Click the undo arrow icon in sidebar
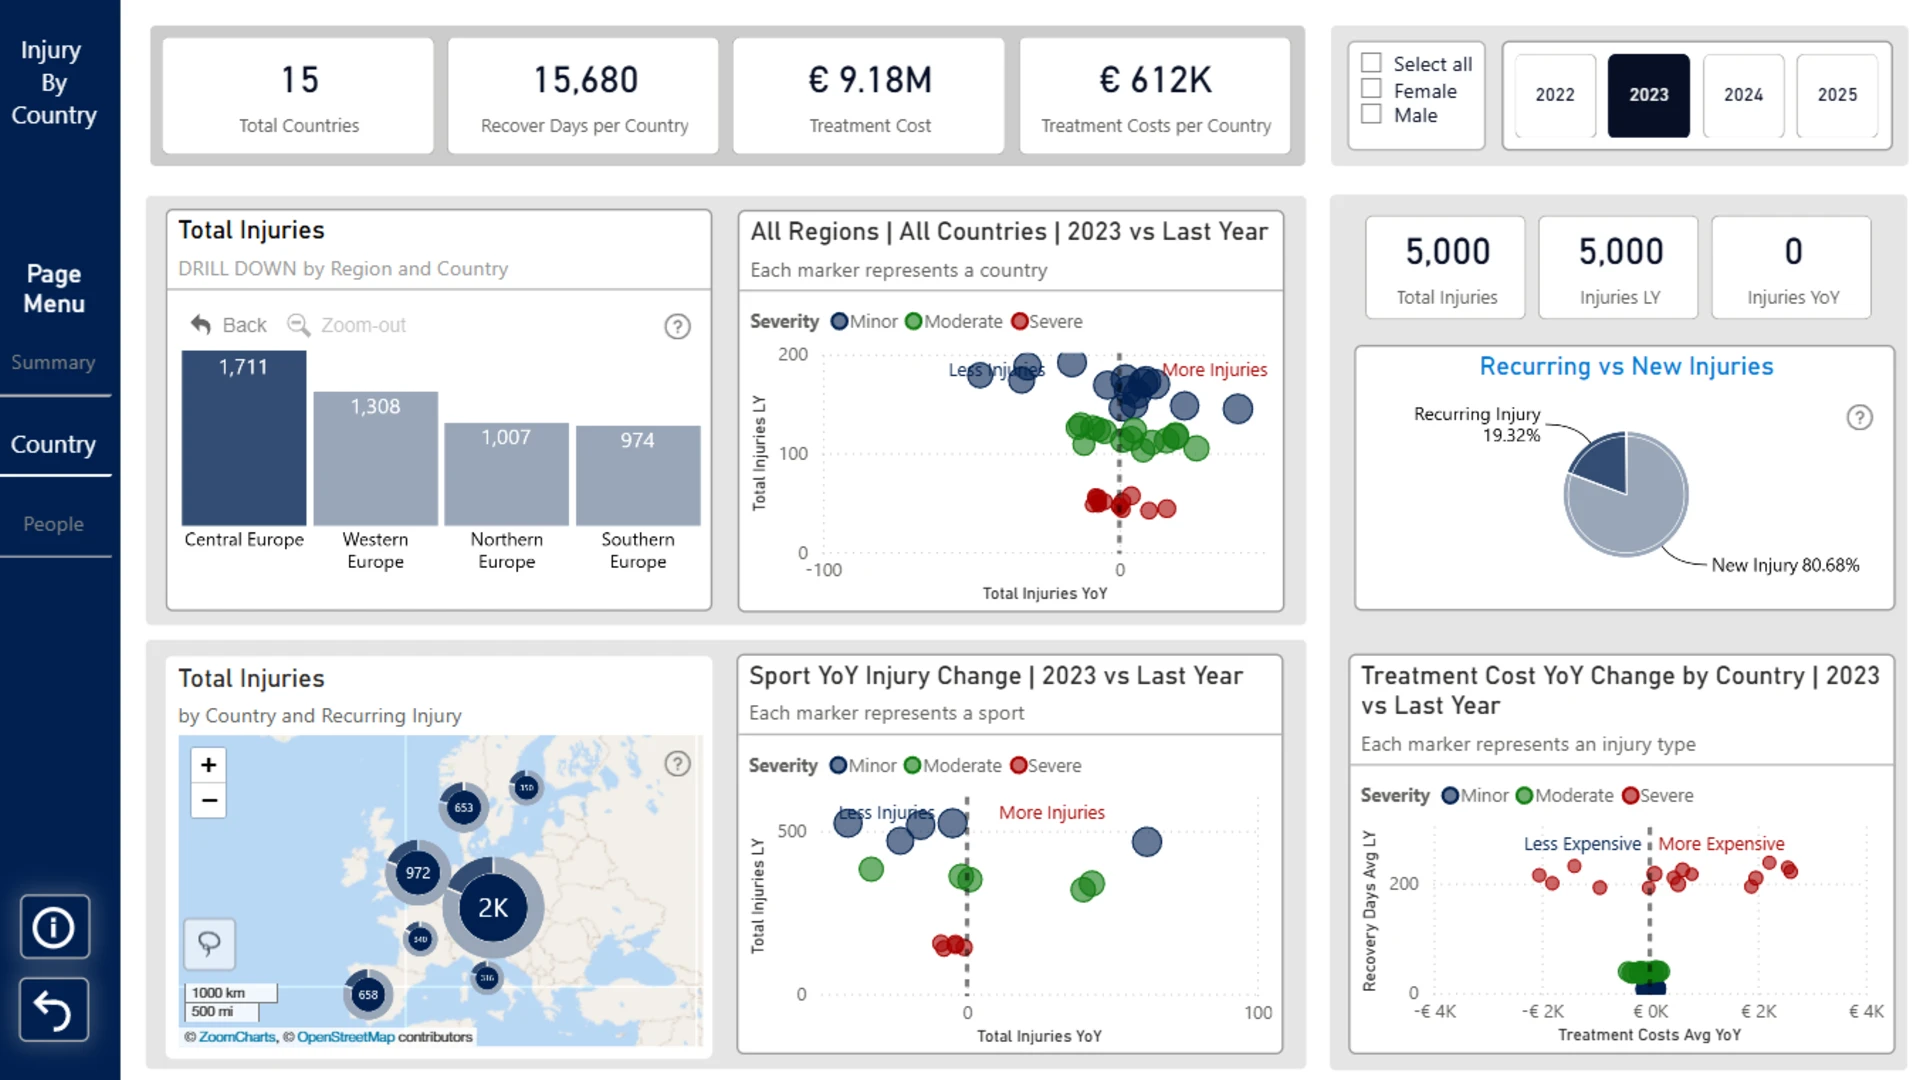The width and height of the screenshot is (1920, 1080). (x=54, y=1010)
